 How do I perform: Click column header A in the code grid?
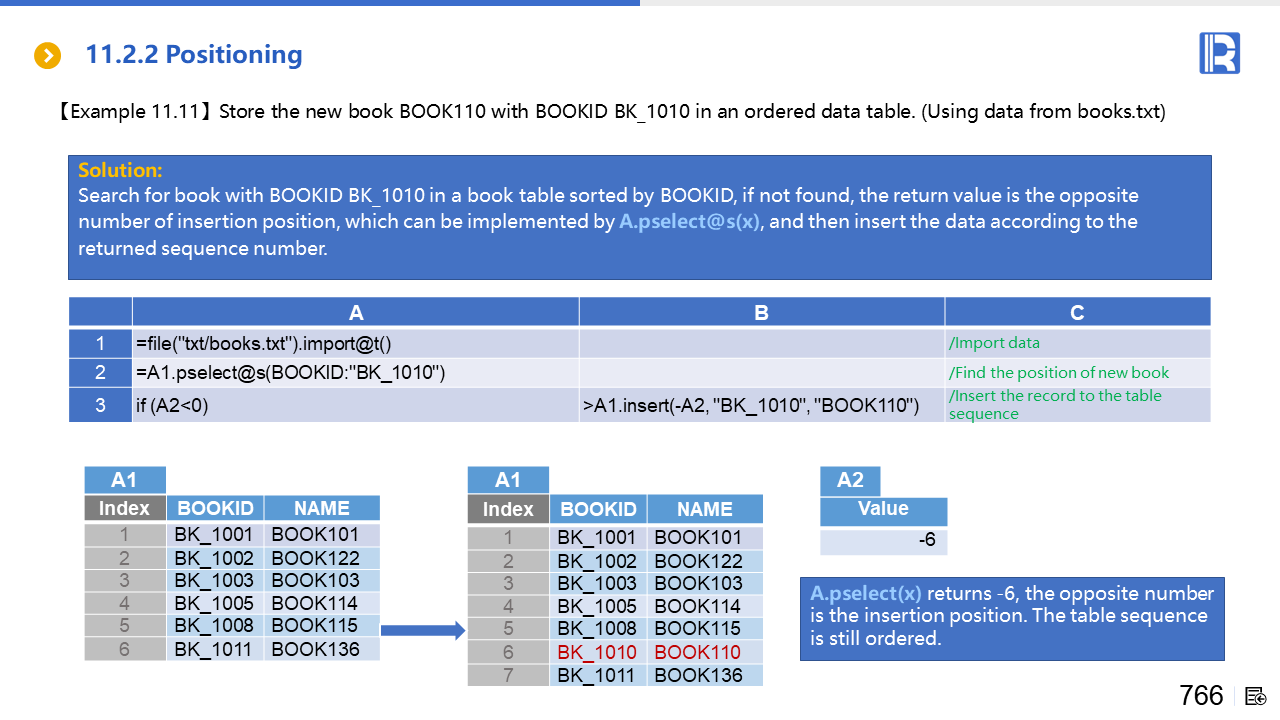(355, 313)
